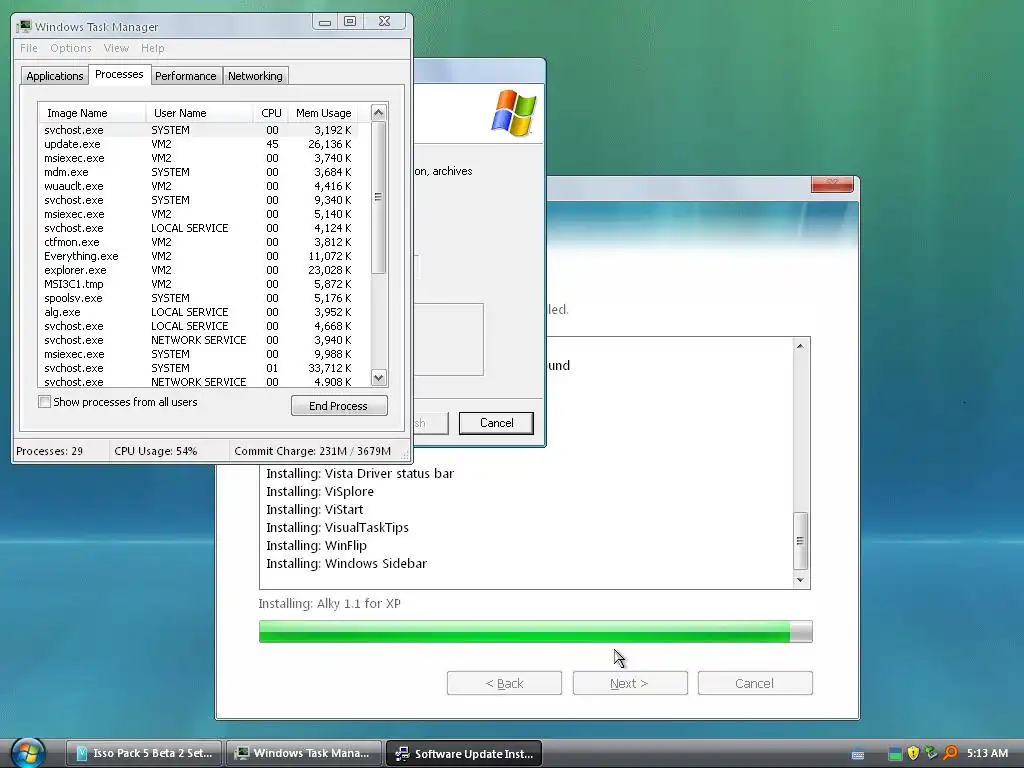The height and width of the screenshot is (768, 1024).
Task: Click the process list scrollbar thumb
Action: pyautogui.click(x=379, y=197)
